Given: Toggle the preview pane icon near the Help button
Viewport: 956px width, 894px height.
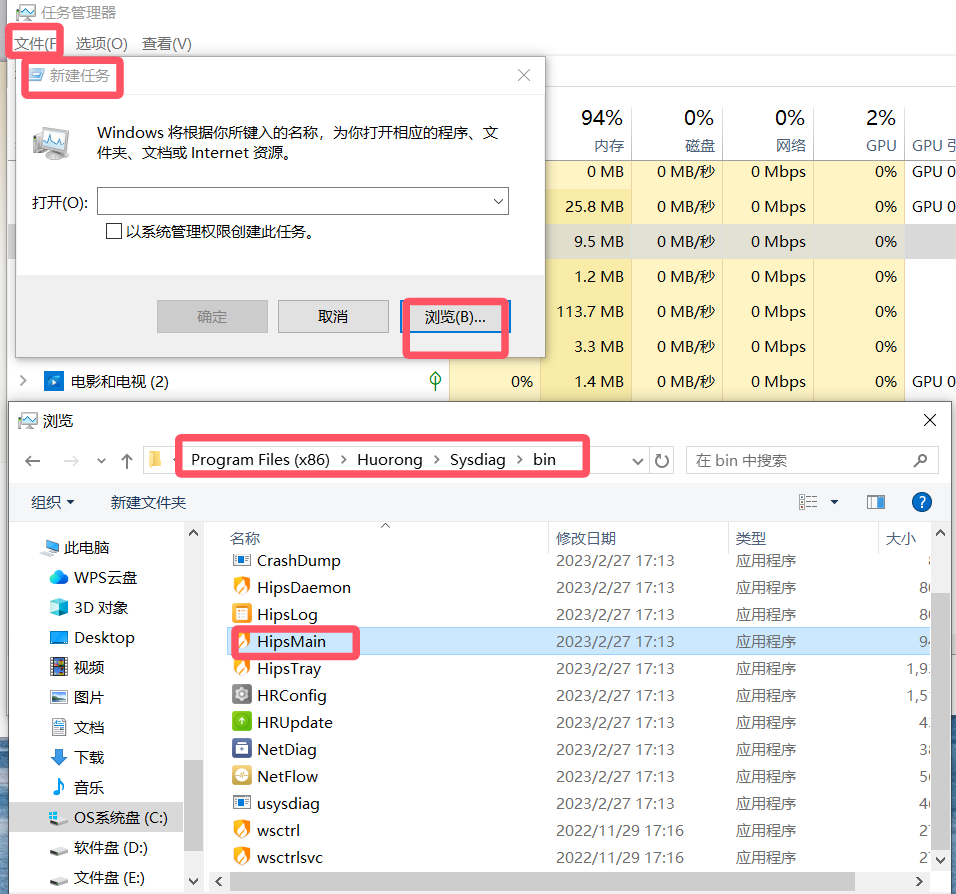Looking at the screenshot, I should [x=876, y=501].
